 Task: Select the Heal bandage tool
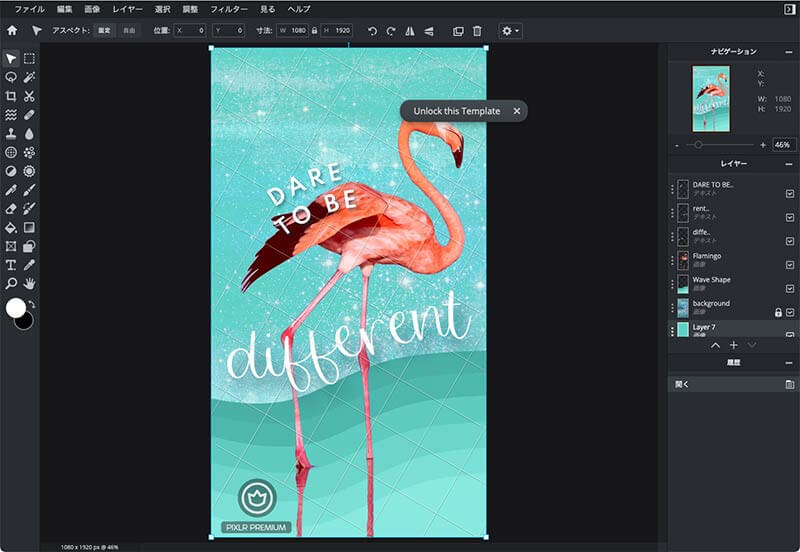[30, 115]
